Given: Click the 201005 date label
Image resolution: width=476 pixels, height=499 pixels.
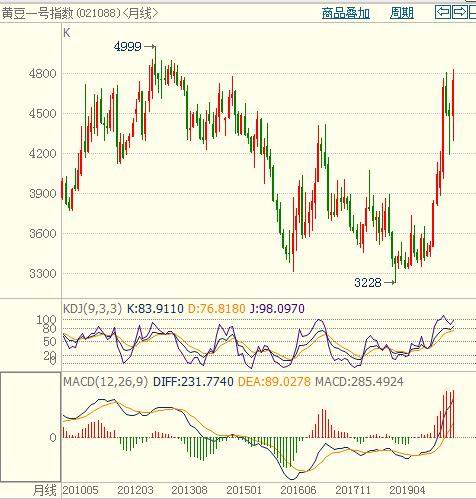Looking at the screenshot, I should [80, 490].
